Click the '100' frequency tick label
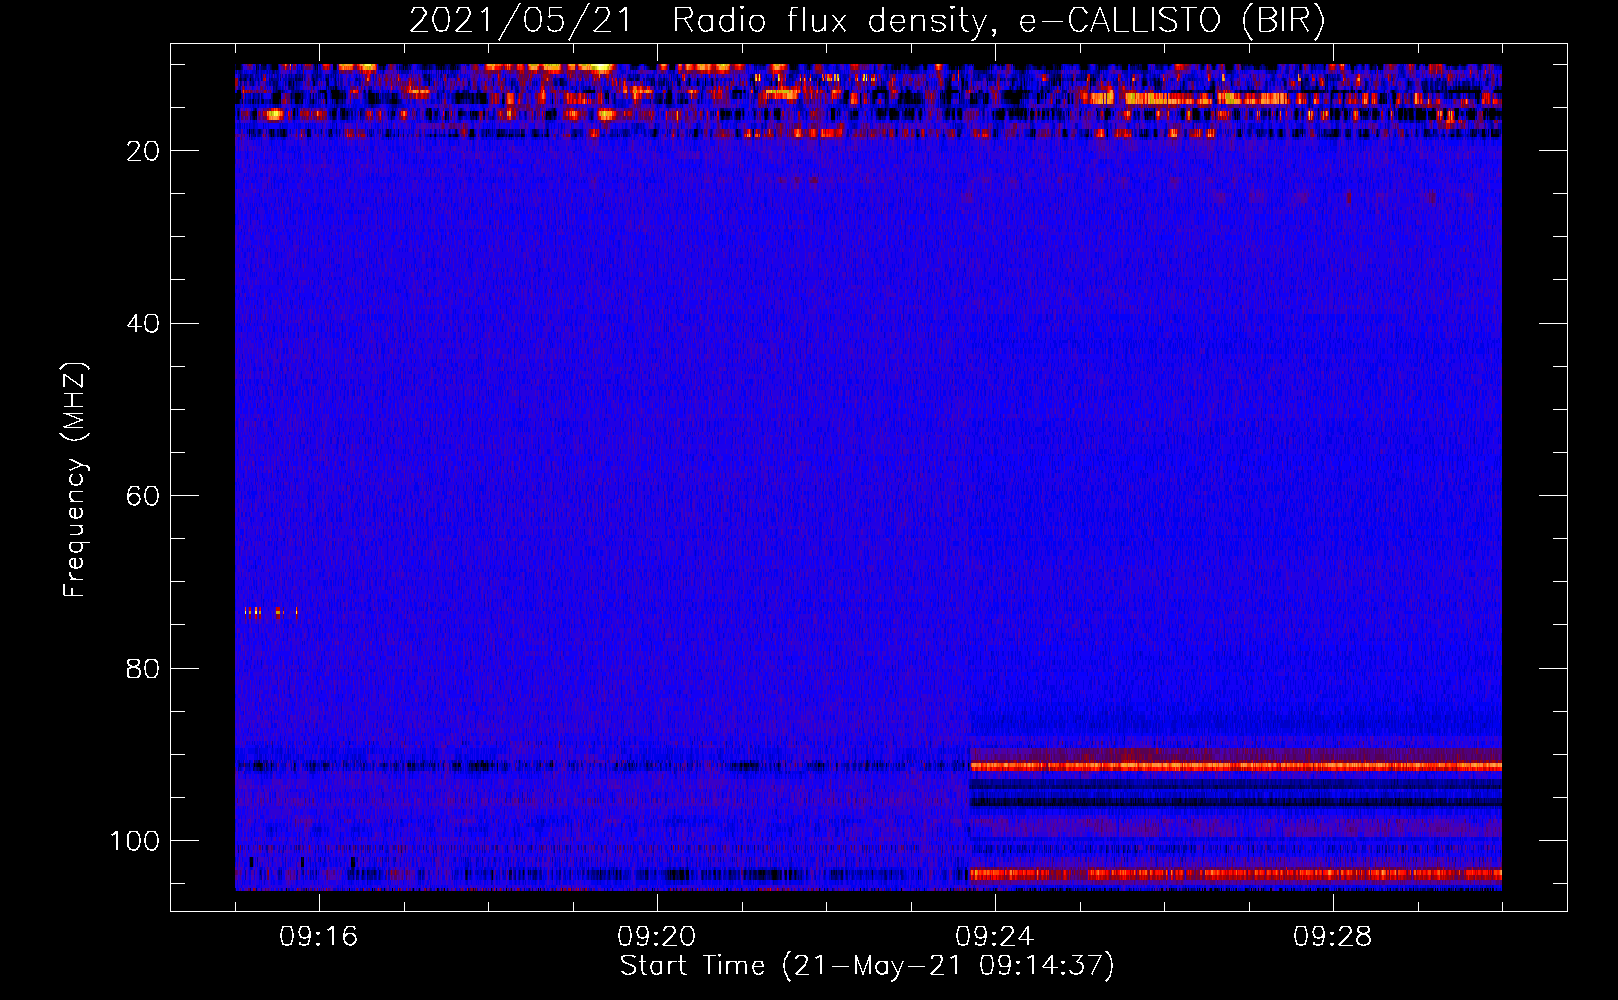Viewport: 1618px width, 1000px height. point(135,841)
